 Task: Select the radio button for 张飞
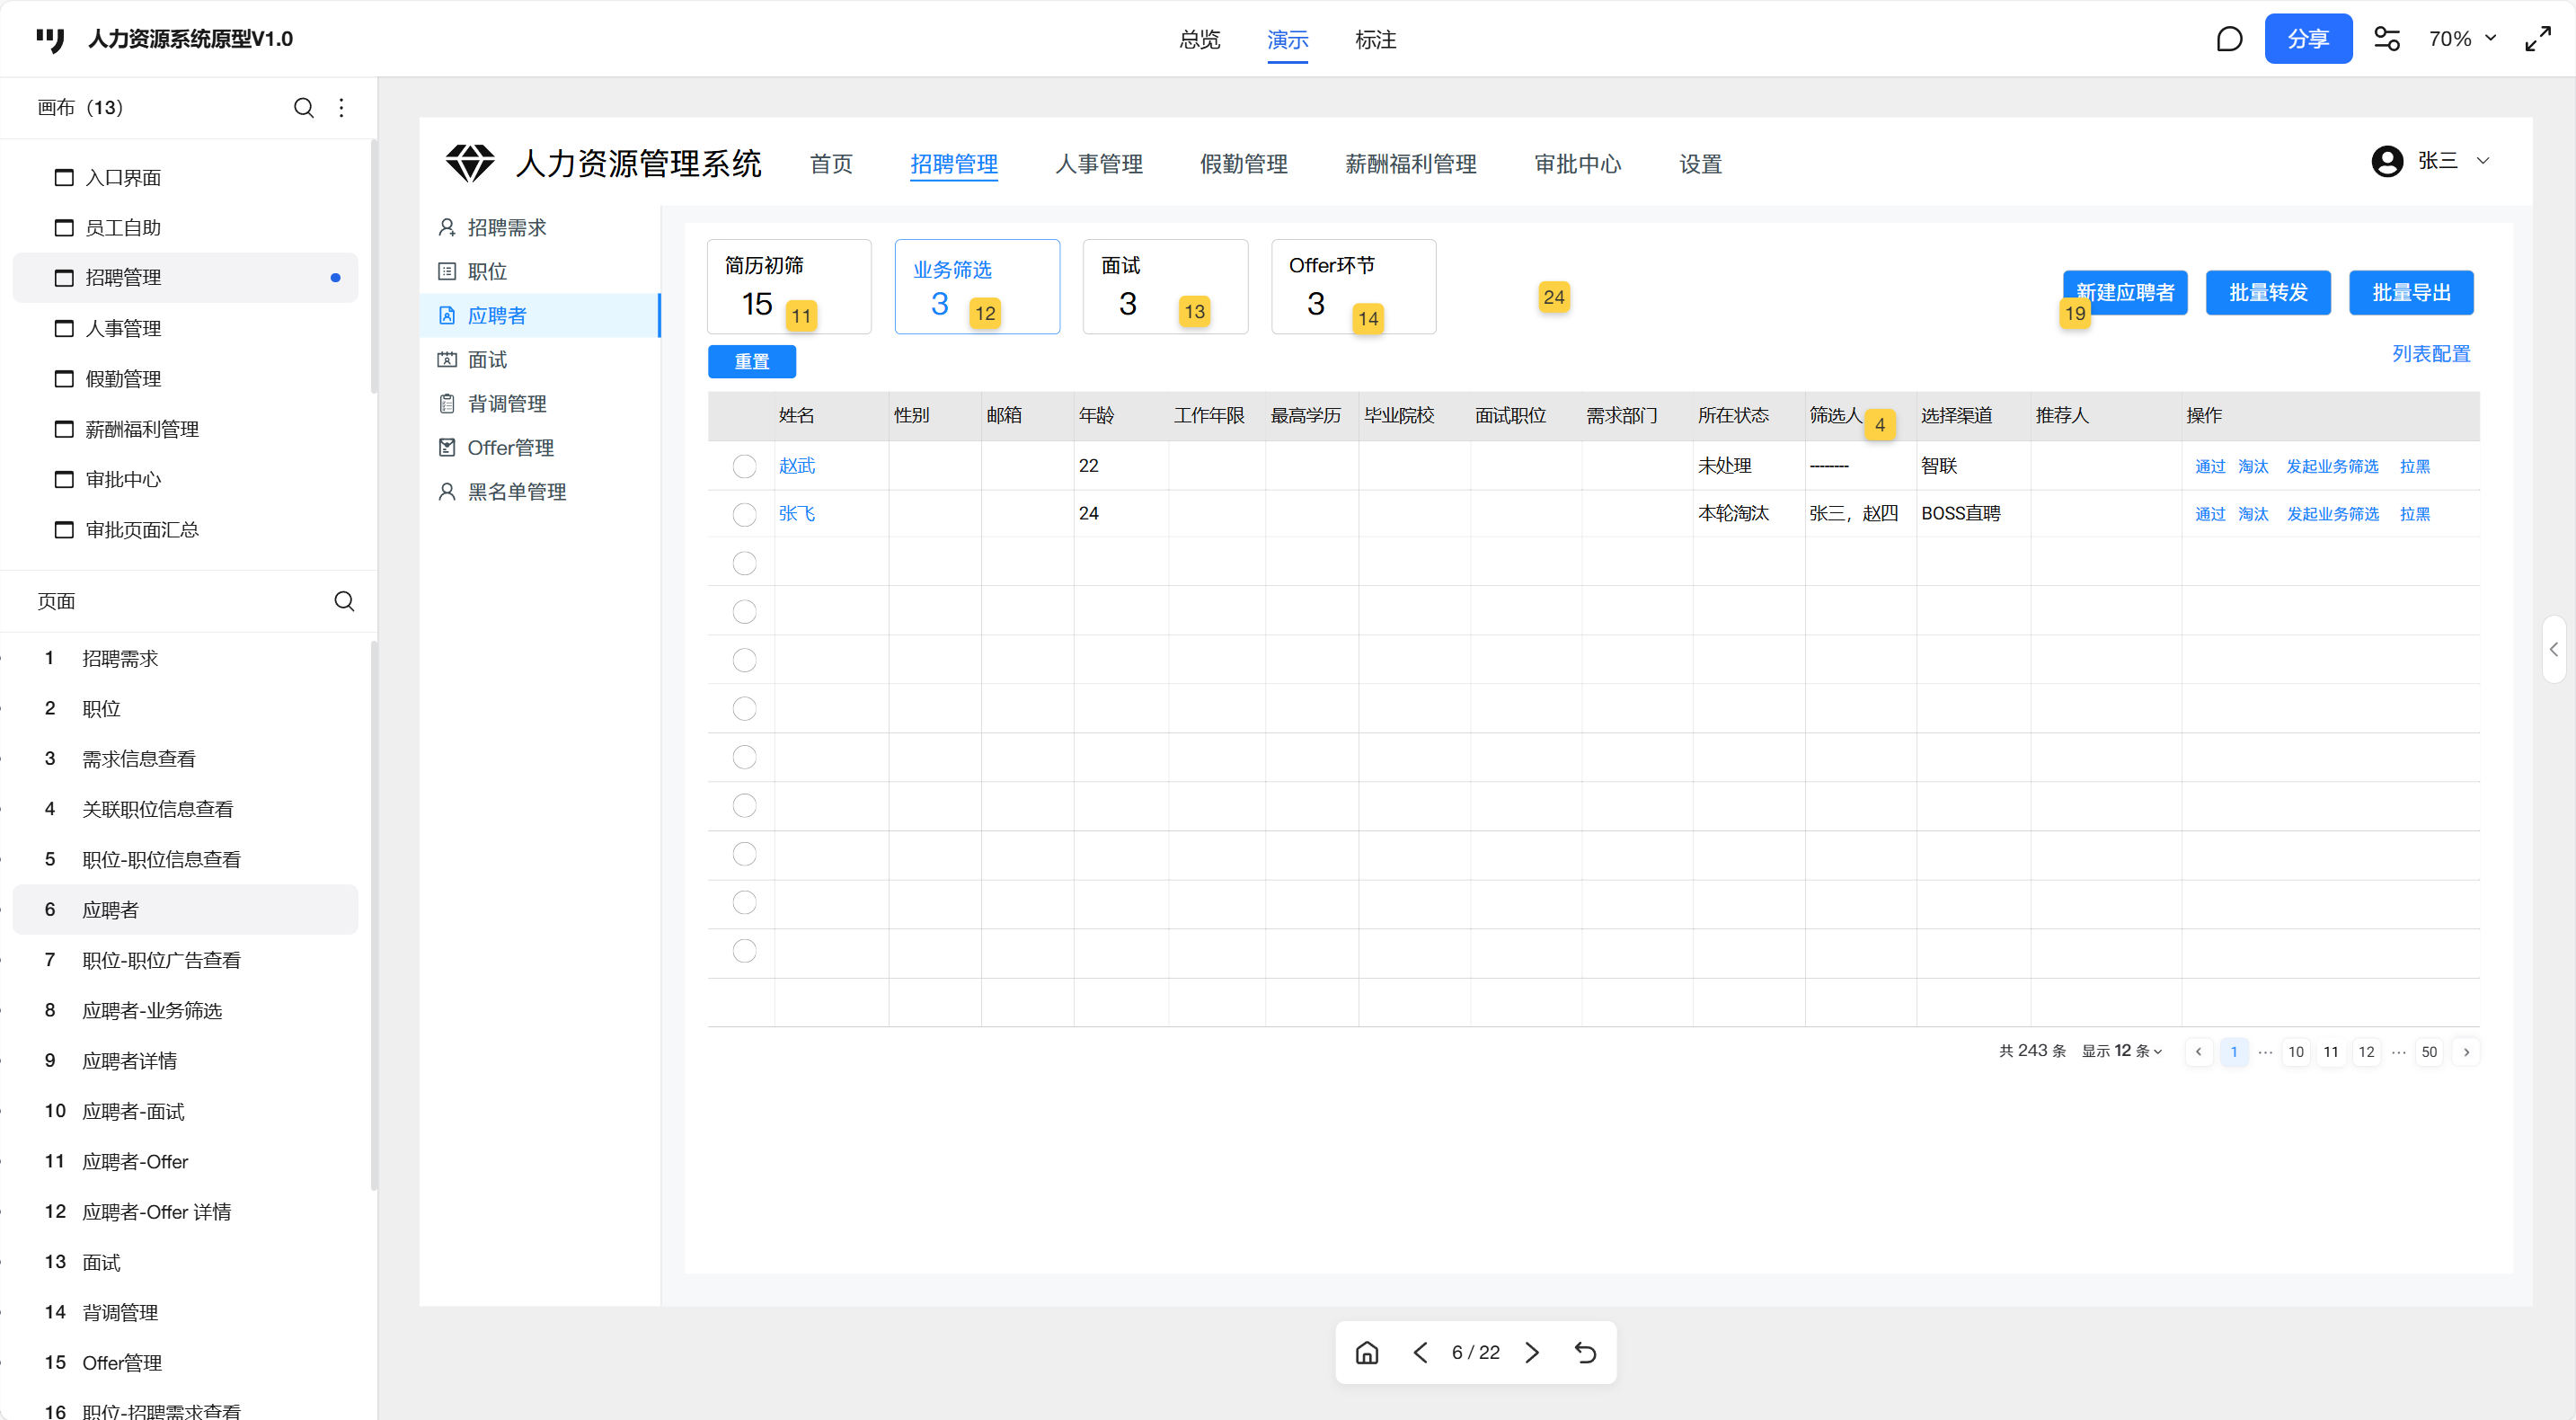tap(744, 514)
